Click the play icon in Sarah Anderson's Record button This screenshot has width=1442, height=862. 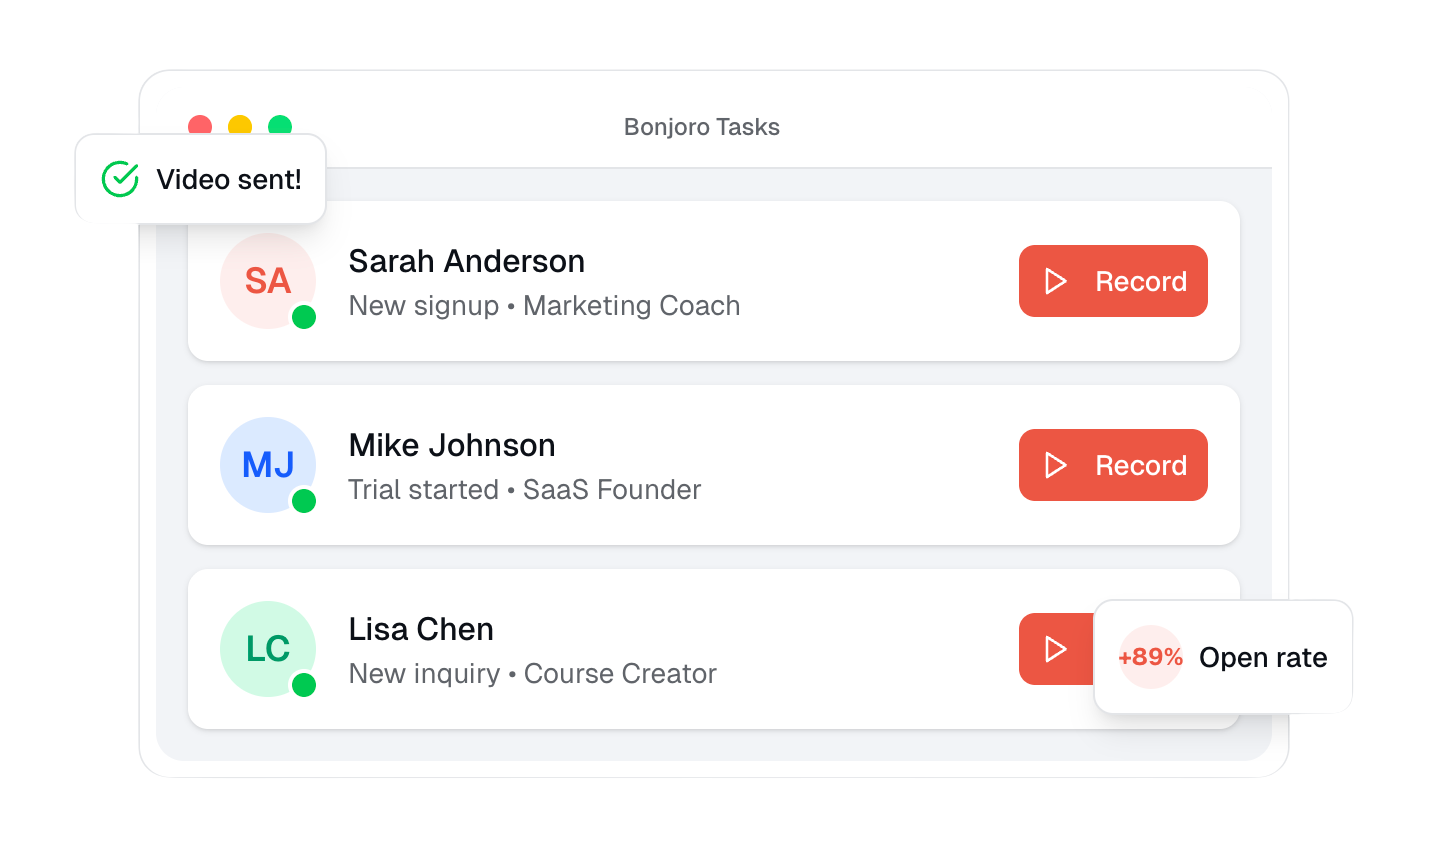coord(1055,281)
